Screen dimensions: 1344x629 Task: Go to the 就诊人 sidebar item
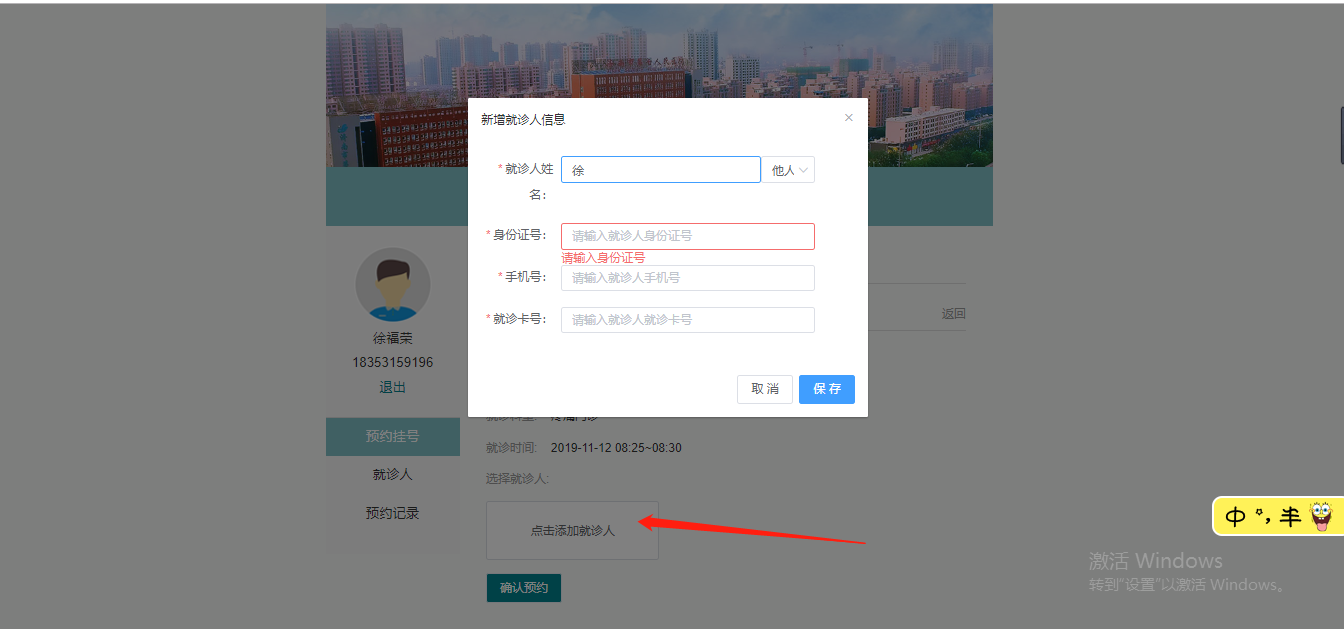(x=392, y=475)
